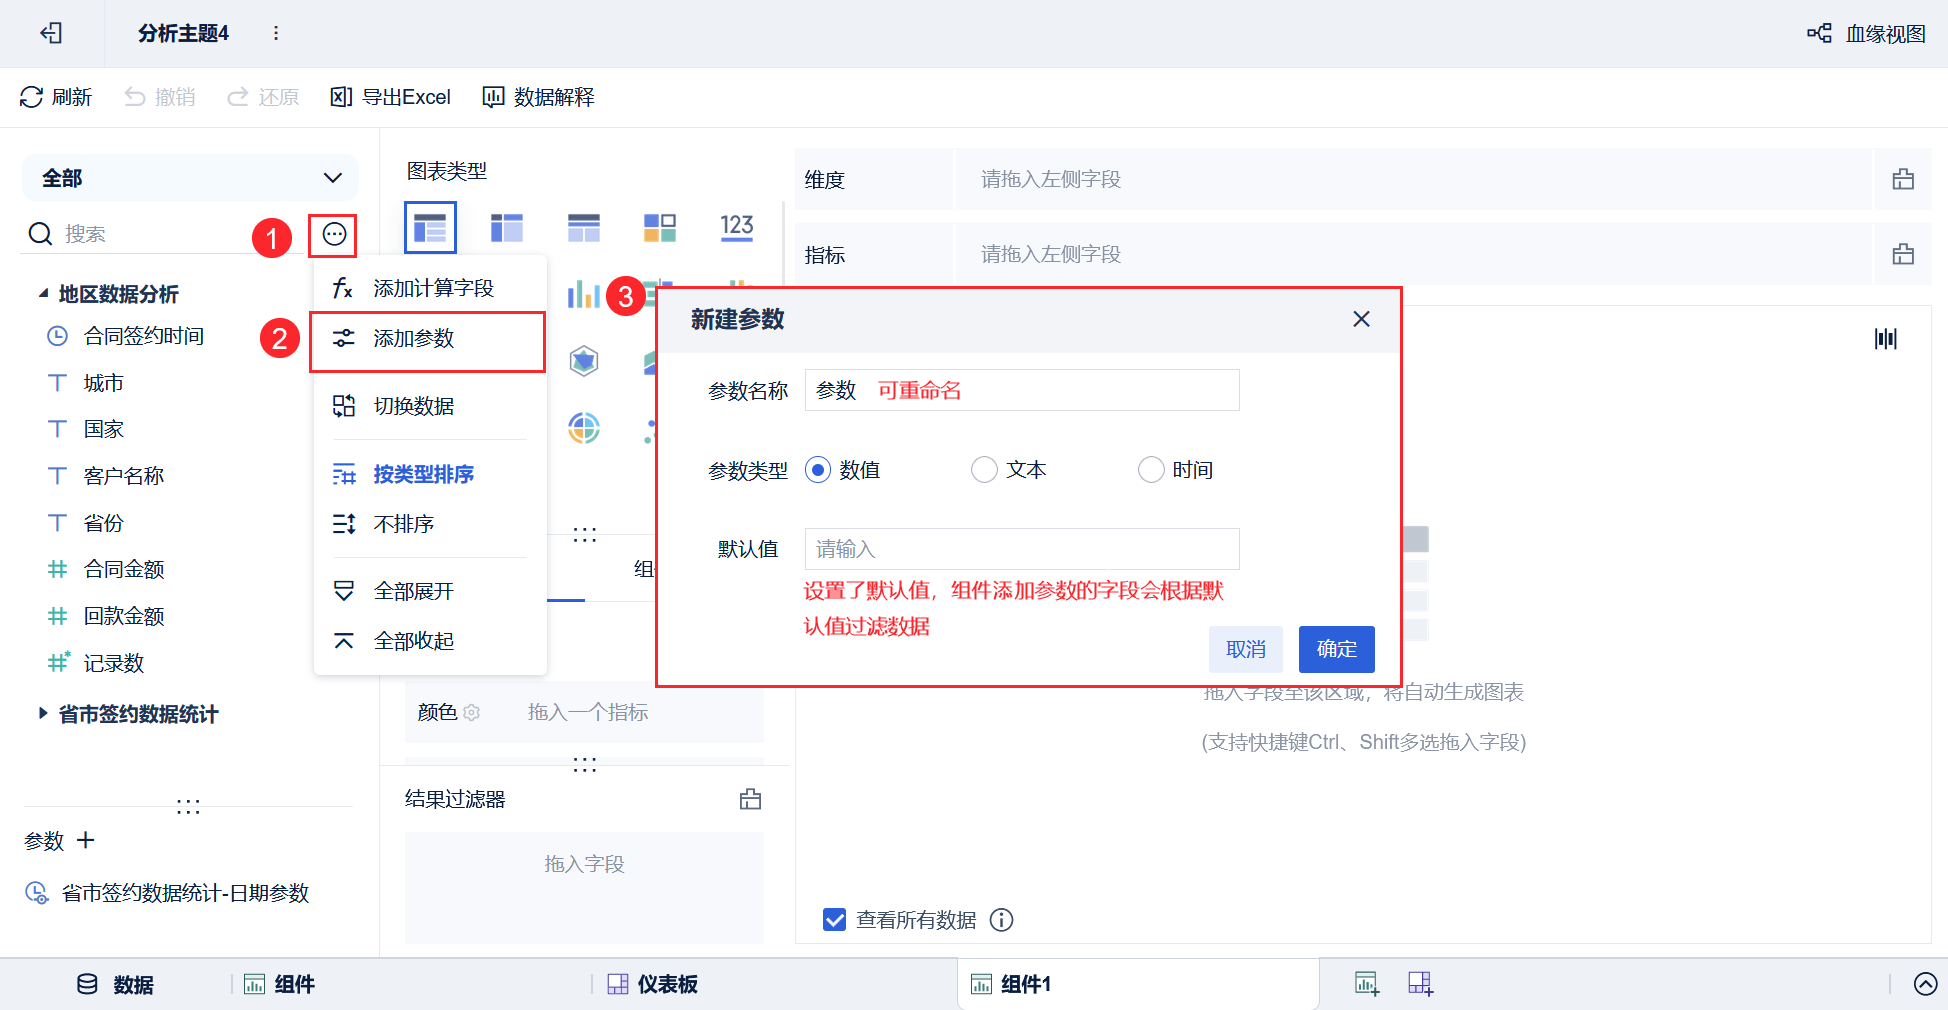The image size is (1948, 1010).
Task: Click 导出Excel in the toolbar
Action: coord(391,97)
